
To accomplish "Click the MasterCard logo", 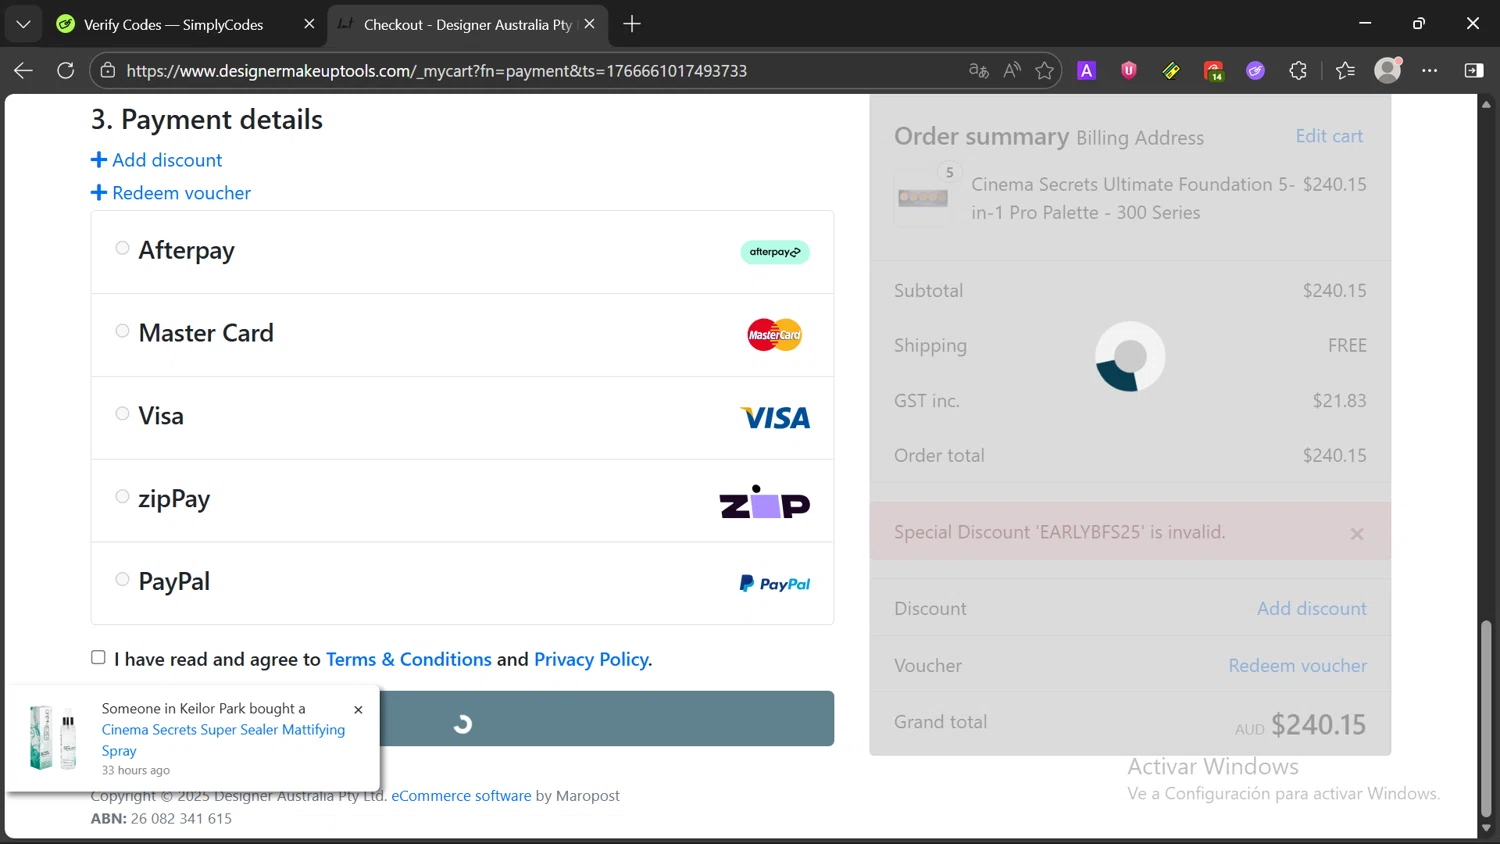I will pyautogui.click(x=775, y=335).
